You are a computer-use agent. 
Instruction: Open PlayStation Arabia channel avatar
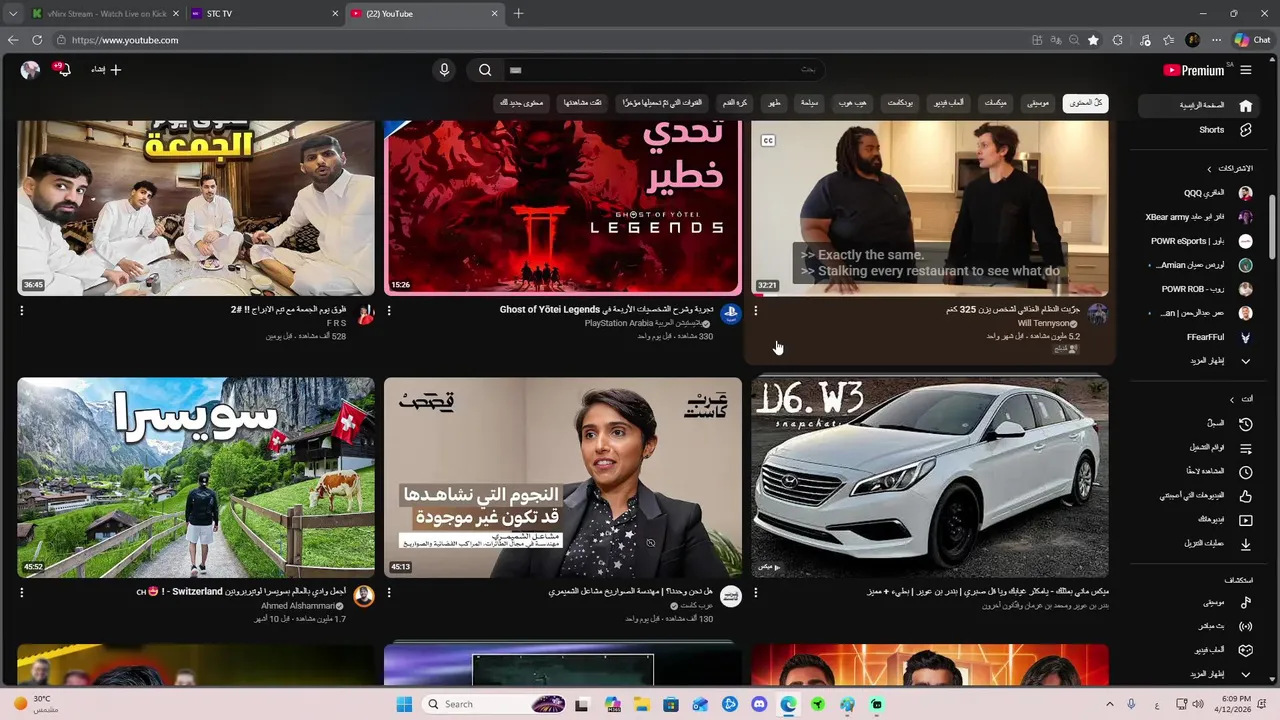click(x=730, y=315)
